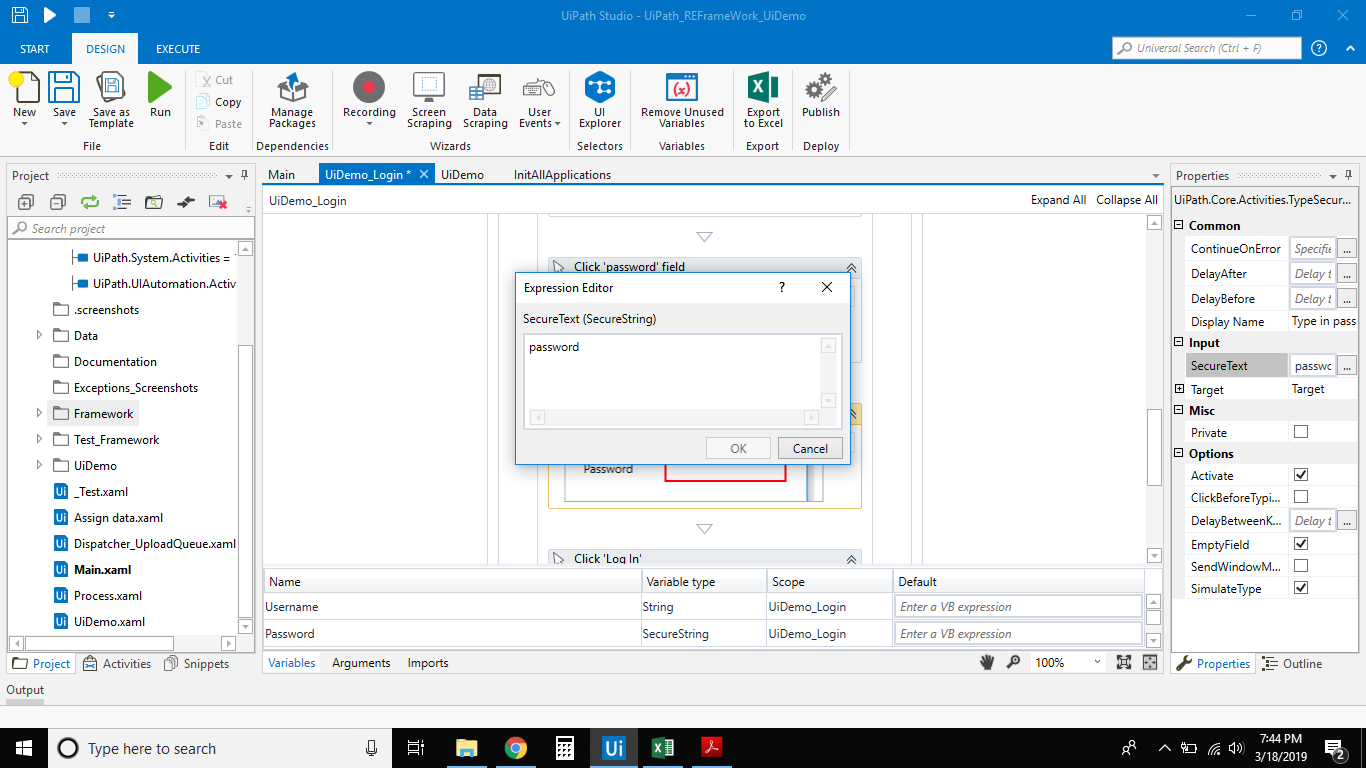Viewport: 1366px width, 768px height.
Task: Open Calculator from the taskbar
Action: tap(565, 748)
